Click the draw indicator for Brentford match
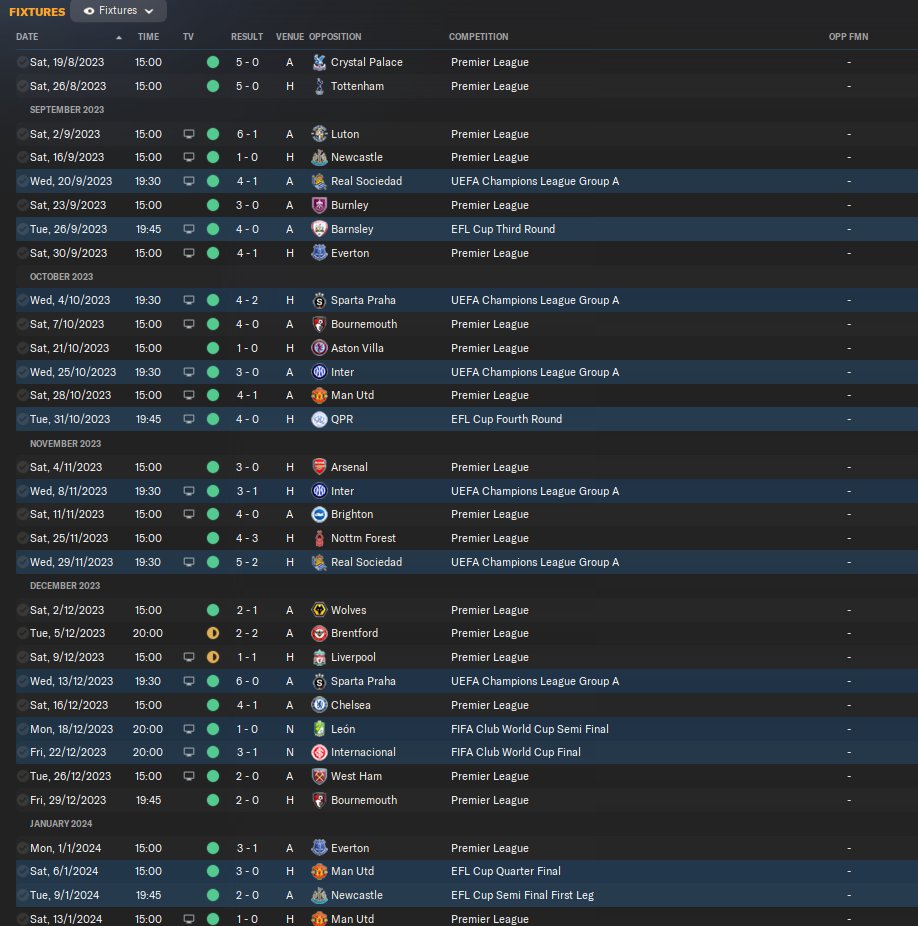The height and width of the screenshot is (926, 918). [x=213, y=633]
